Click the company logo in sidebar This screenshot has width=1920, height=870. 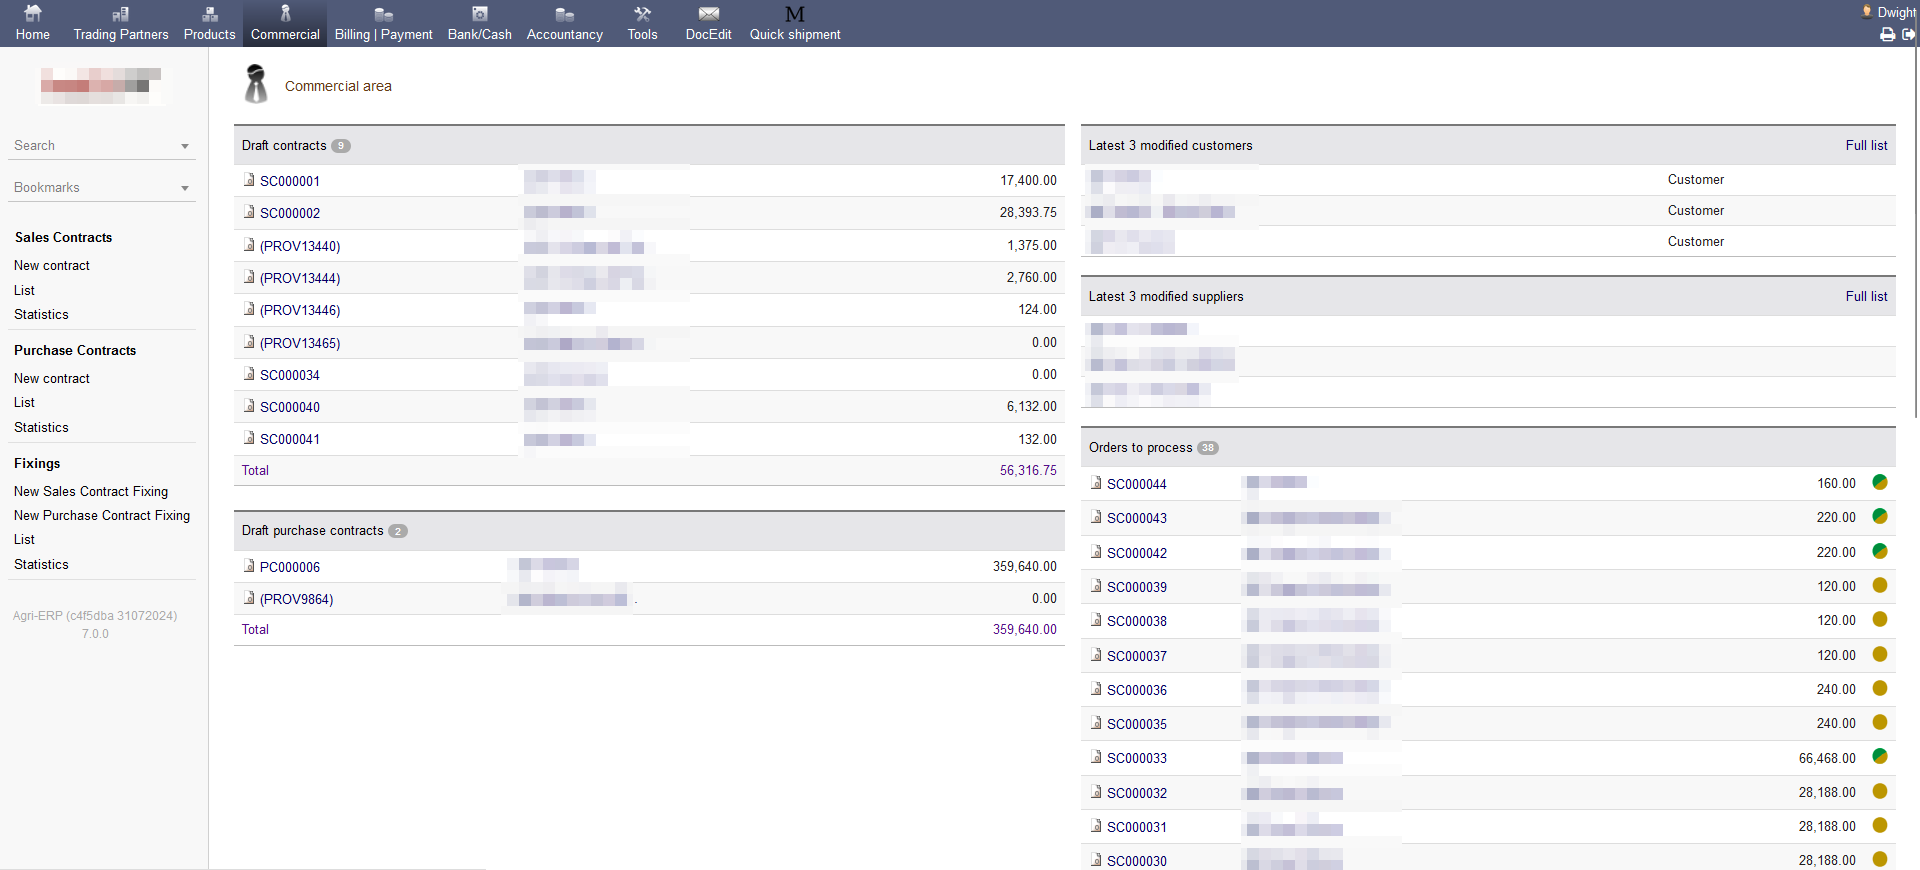click(101, 85)
